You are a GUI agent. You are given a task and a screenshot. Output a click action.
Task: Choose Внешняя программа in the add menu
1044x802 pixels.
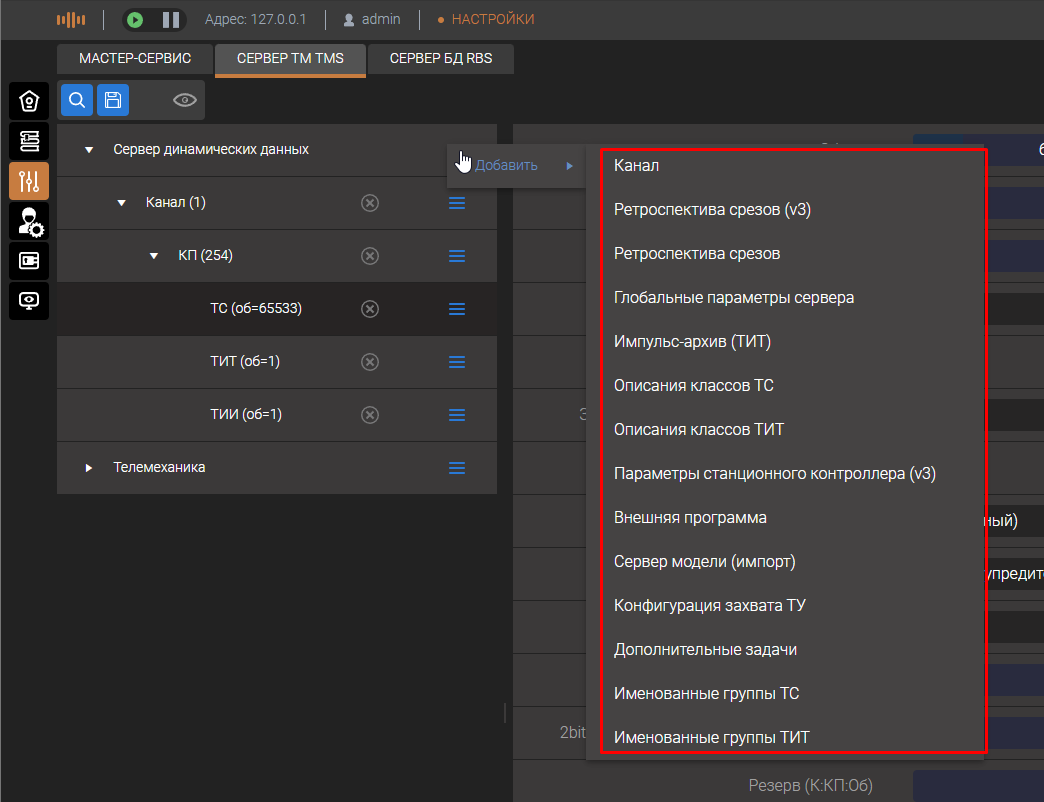coord(690,518)
